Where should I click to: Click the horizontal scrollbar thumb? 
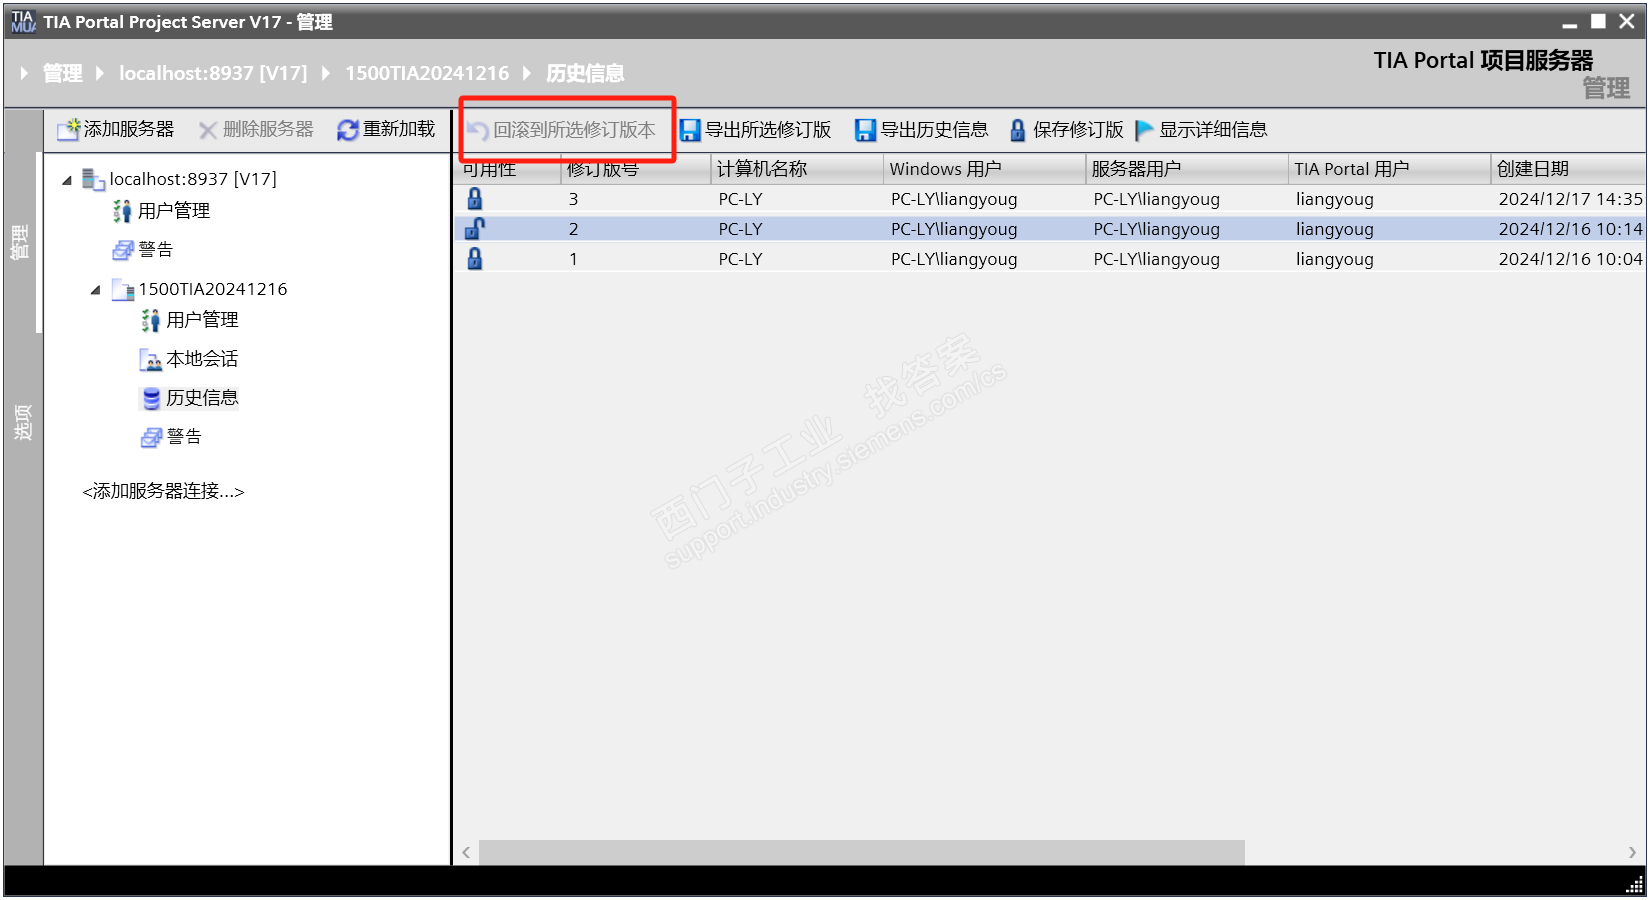click(862, 852)
